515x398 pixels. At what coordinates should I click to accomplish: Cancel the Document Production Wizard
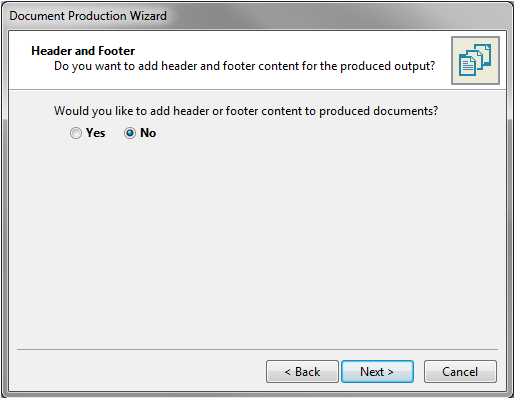click(x=460, y=371)
